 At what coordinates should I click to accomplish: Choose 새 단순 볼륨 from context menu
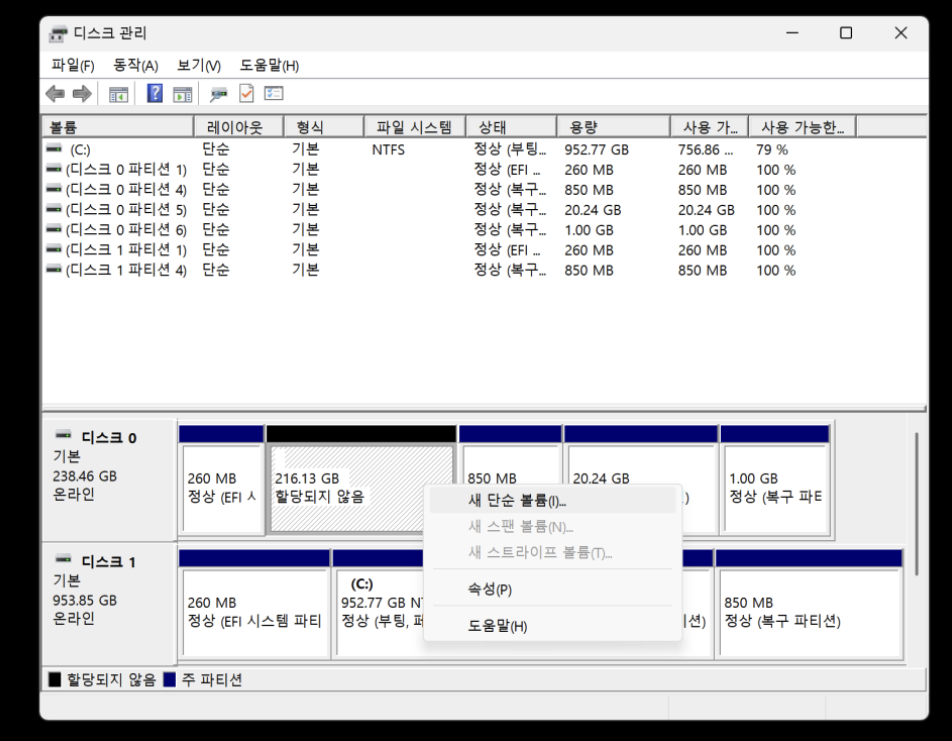516,500
